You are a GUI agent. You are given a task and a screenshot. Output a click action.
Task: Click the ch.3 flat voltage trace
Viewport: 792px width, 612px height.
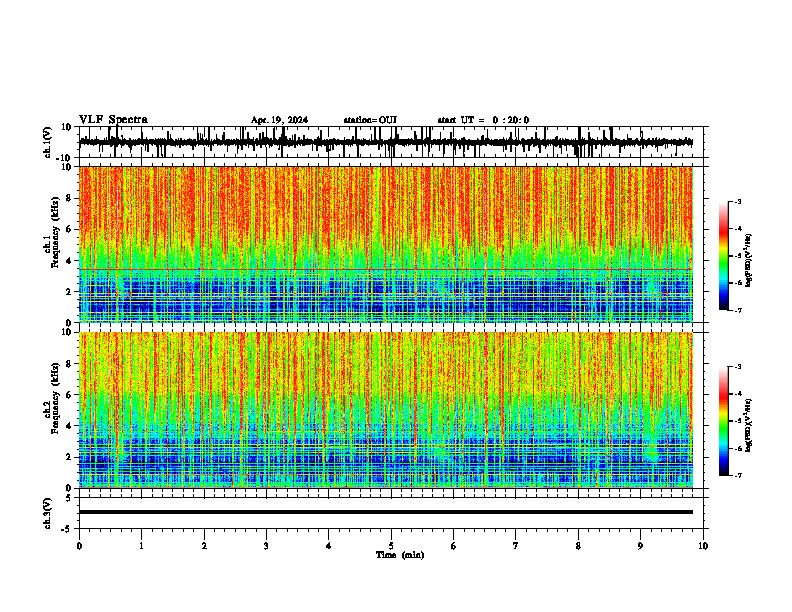click(386, 512)
